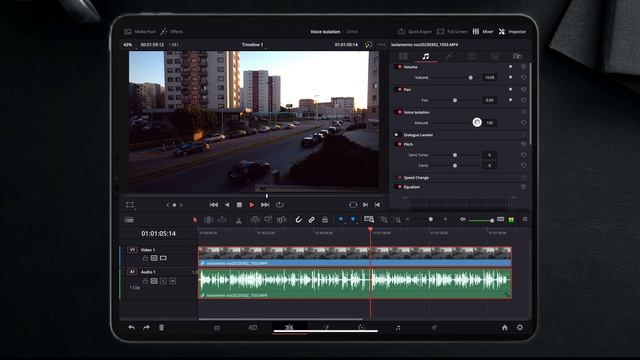Mute with the timeline speaker icon
The image size is (640, 360).
462,220
